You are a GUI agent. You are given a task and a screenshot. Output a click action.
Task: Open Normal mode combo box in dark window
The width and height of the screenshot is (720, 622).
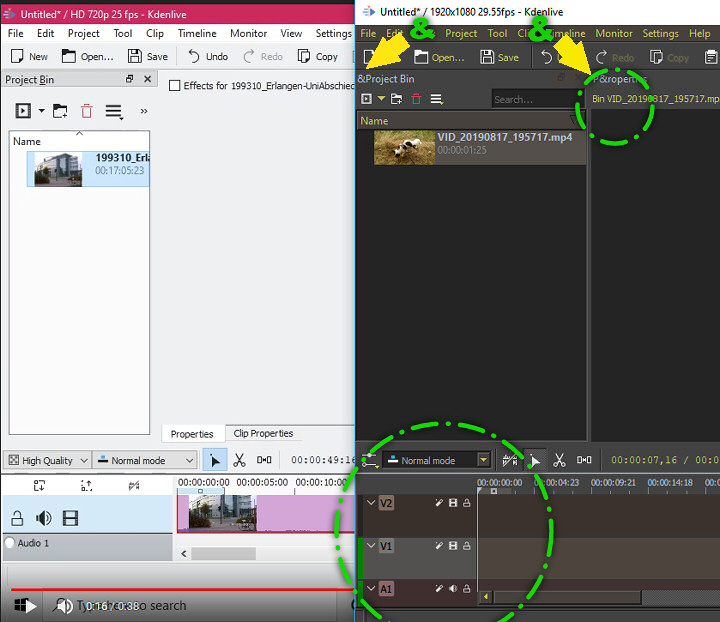tap(437, 460)
